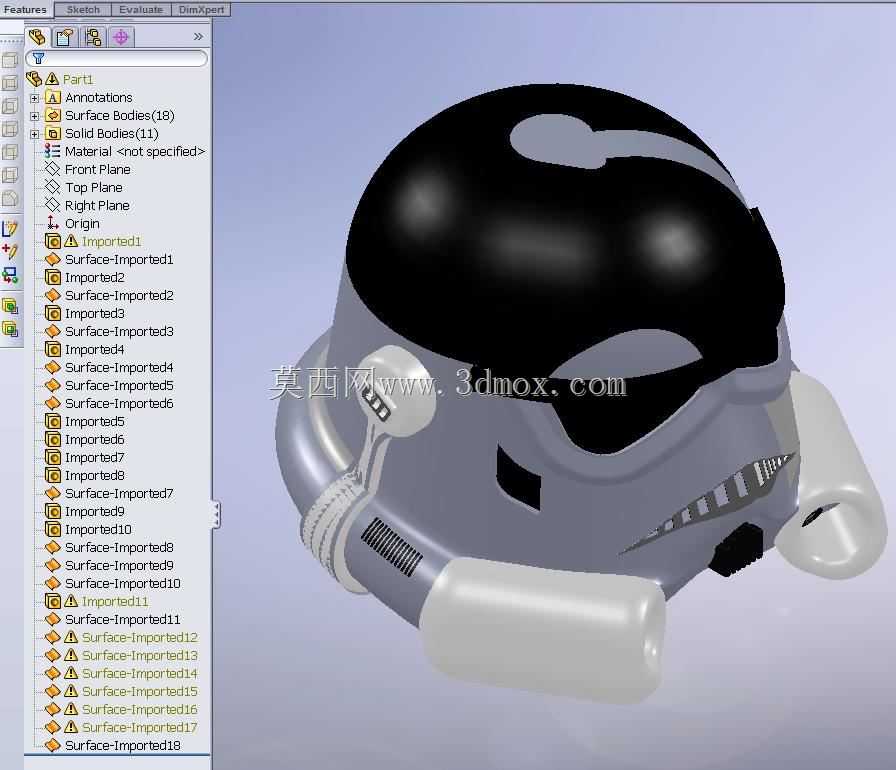Screen dimensions: 896x770
Task: Select Surface-Imported9 feature
Action: click(119, 566)
